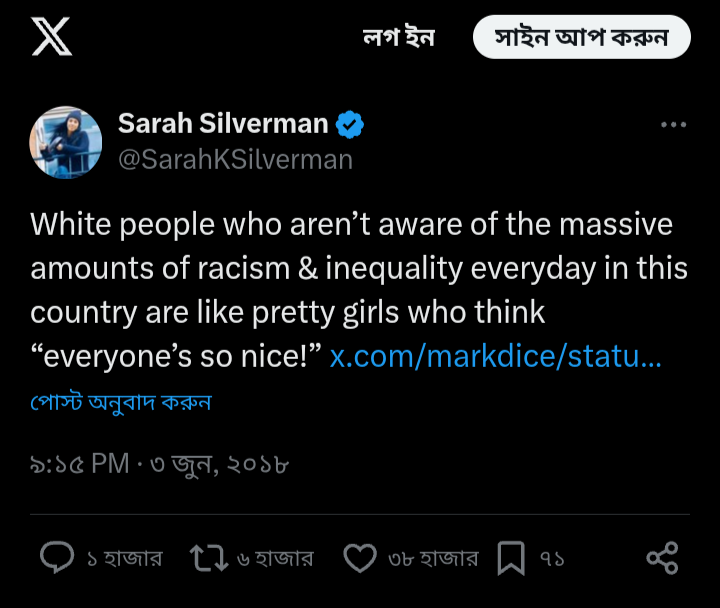Click the সাইন আপ করুন sign-up button
Viewport: 720px width, 608px height.
tap(582, 37)
